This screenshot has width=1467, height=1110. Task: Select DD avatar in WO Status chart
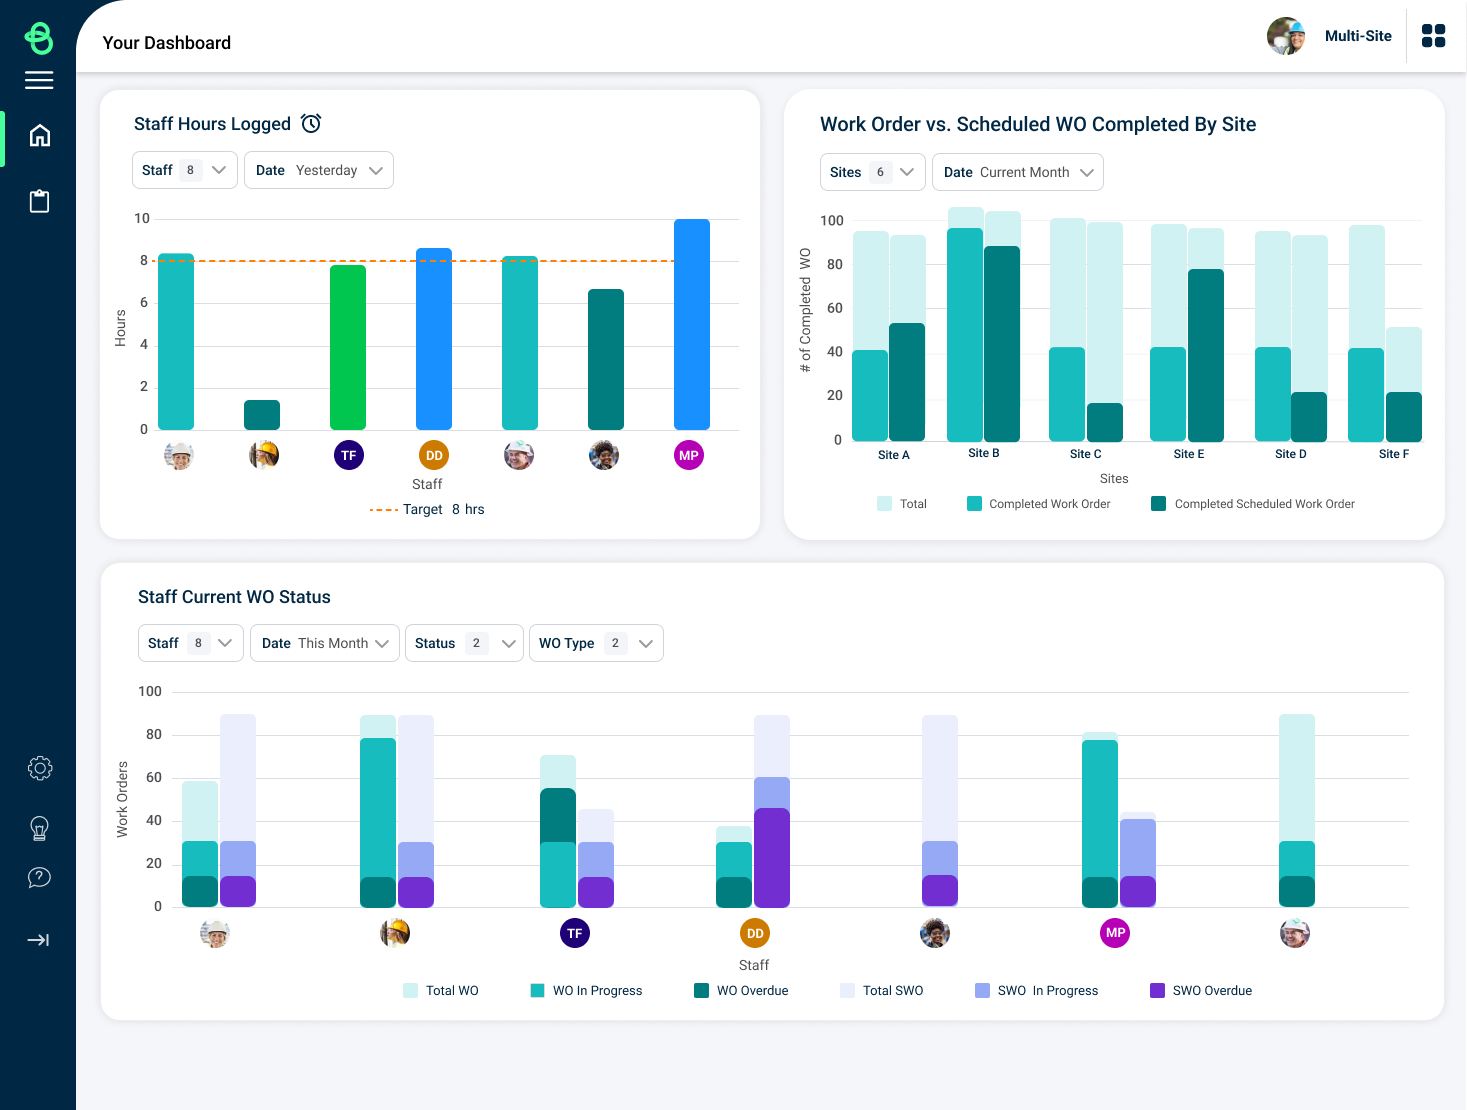tap(755, 933)
